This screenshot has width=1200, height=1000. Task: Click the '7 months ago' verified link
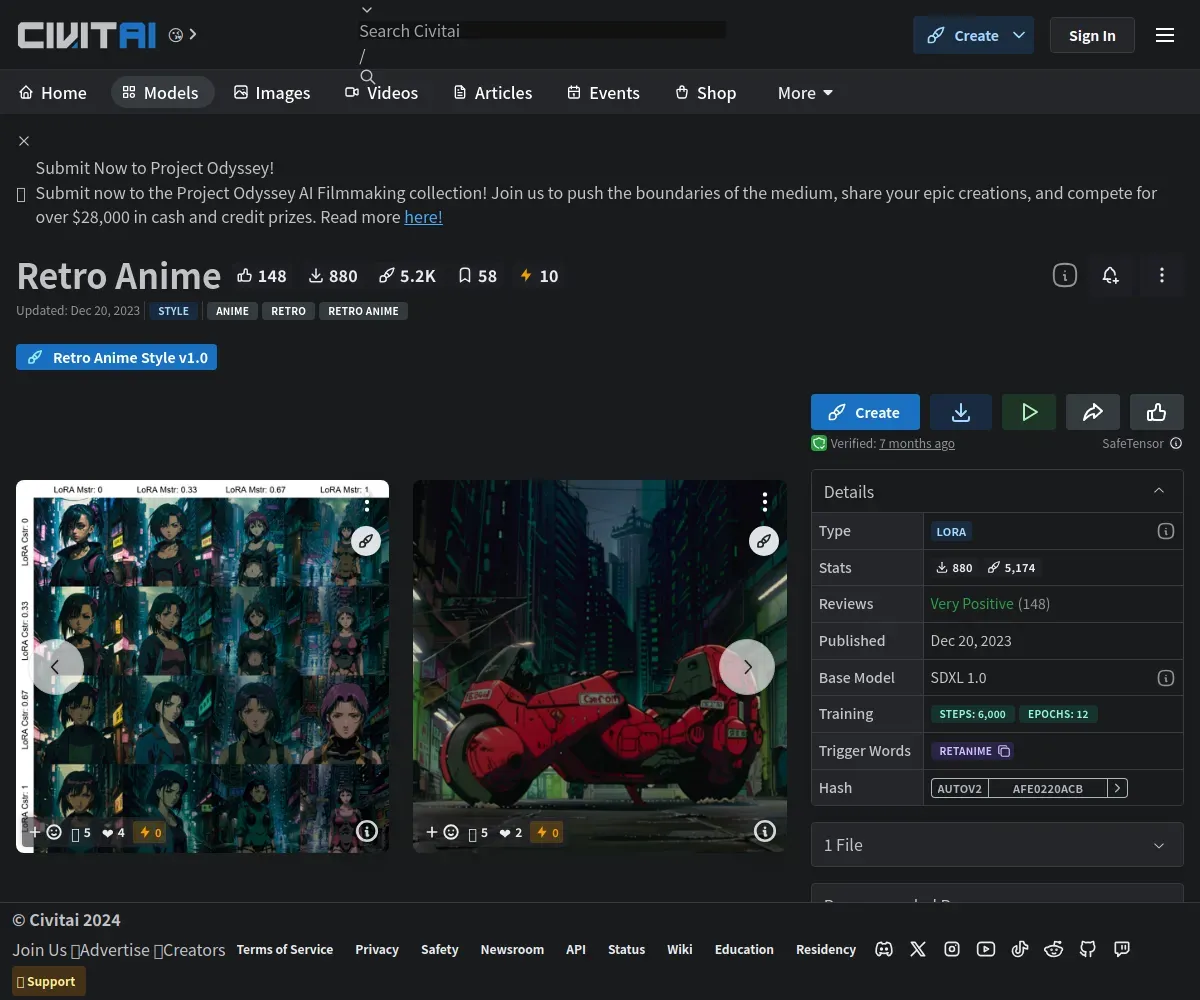[x=917, y=443]
